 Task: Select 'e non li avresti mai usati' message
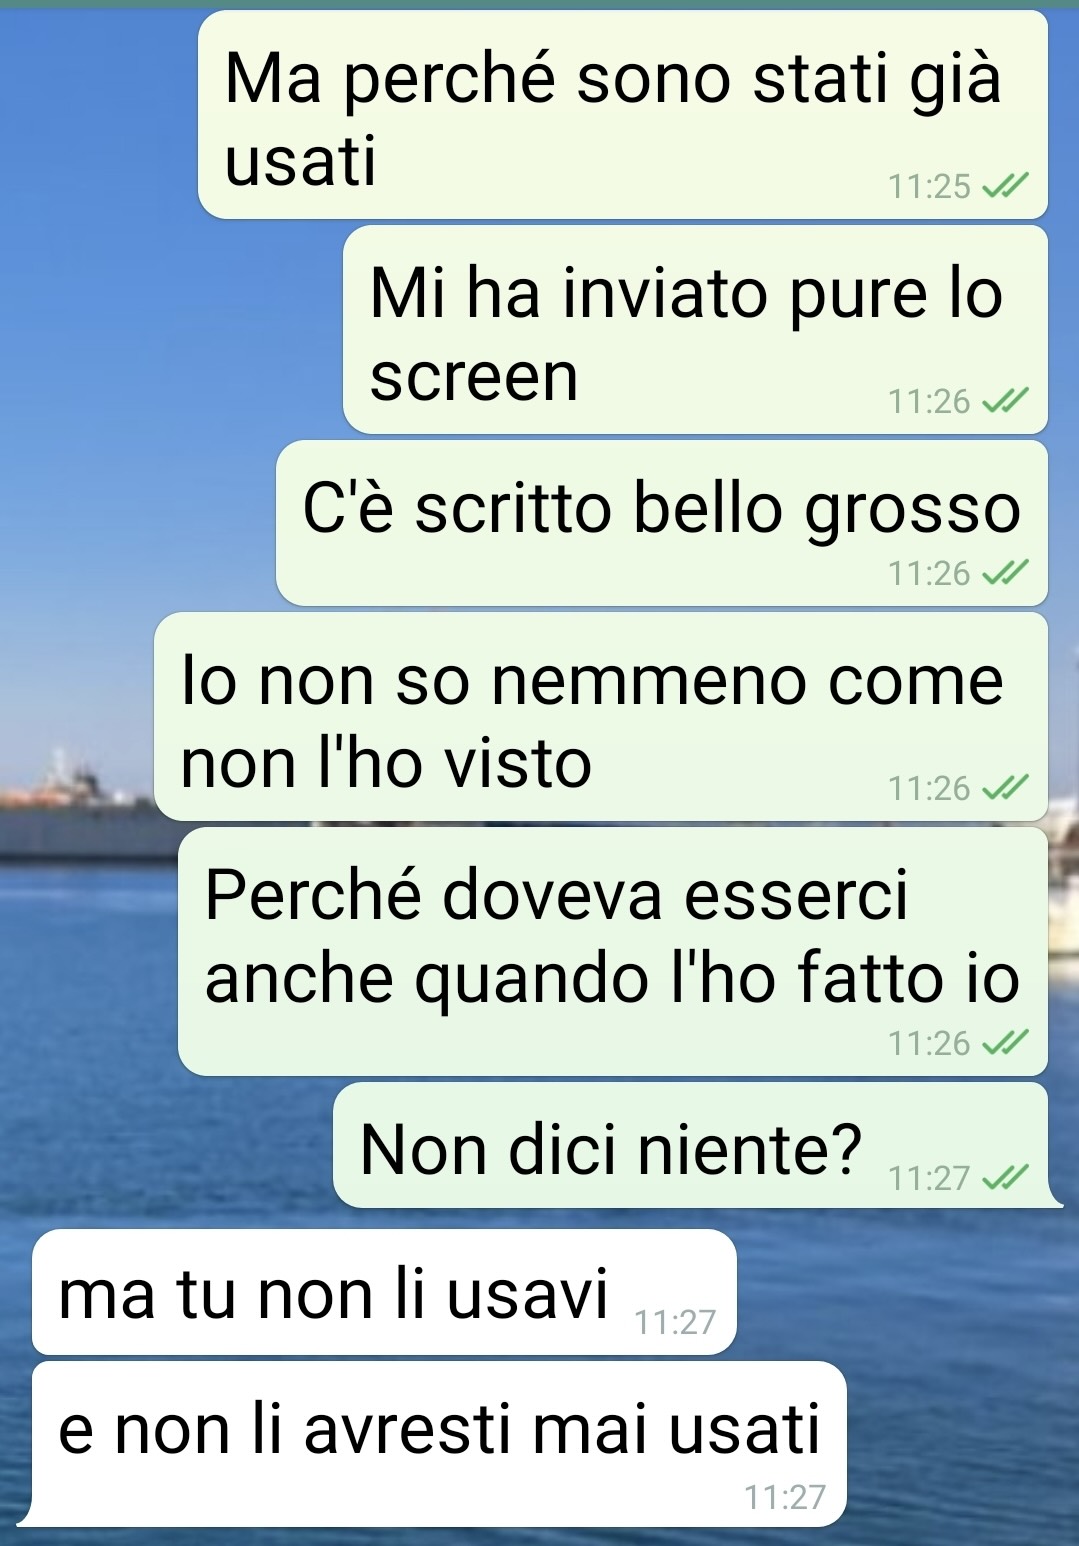pos(439,1444)
